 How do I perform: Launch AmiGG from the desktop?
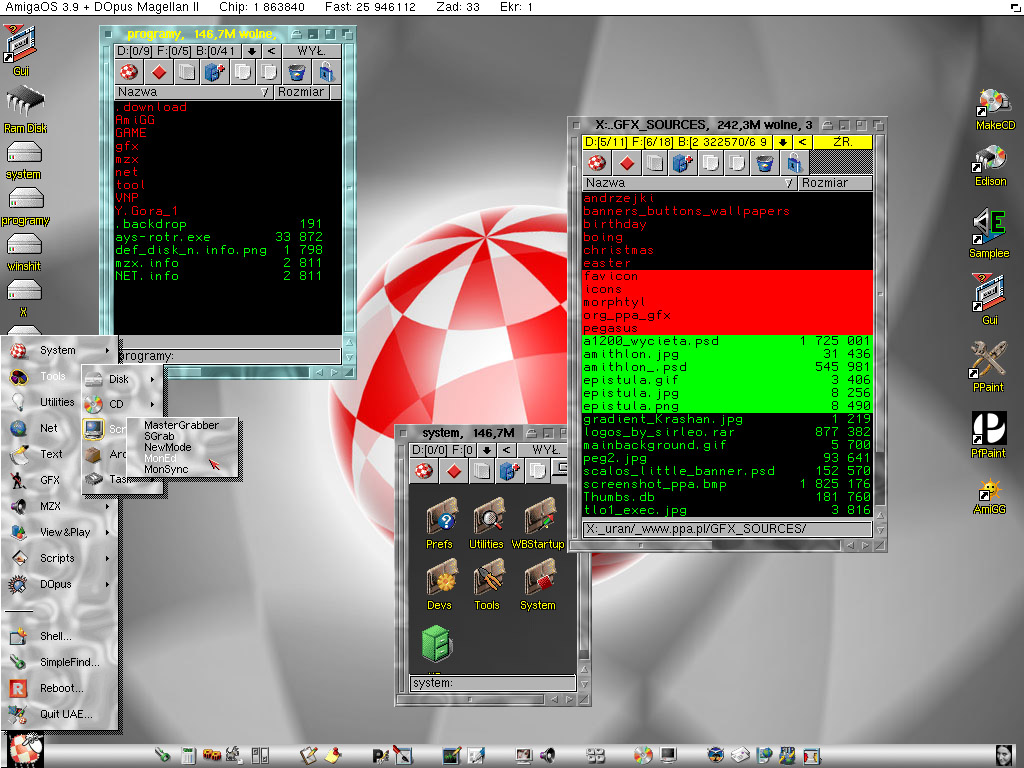(989, 496)
